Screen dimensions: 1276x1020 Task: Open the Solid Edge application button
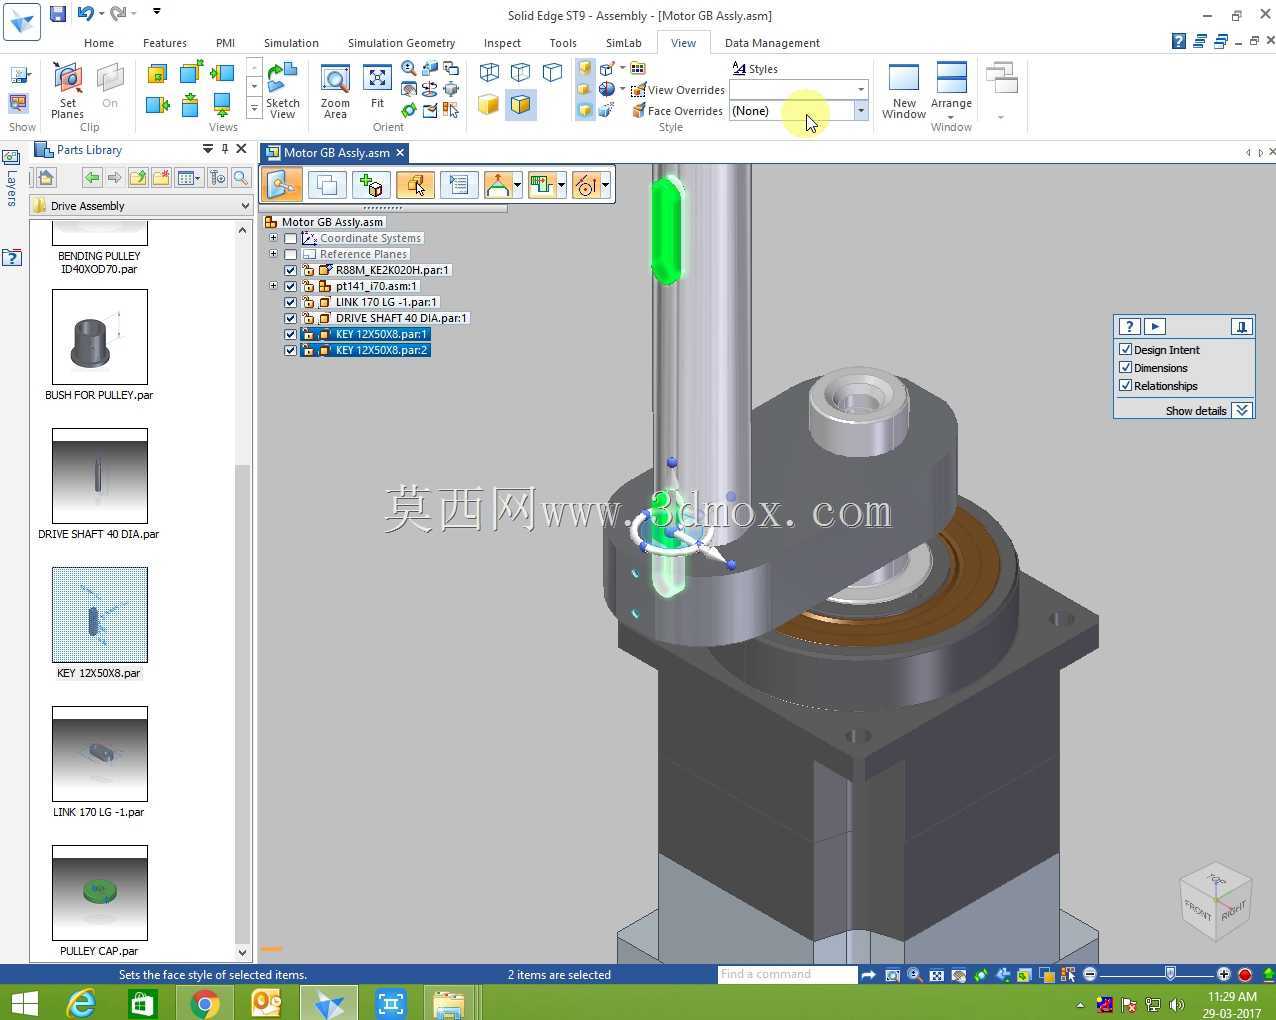(22, 21)
